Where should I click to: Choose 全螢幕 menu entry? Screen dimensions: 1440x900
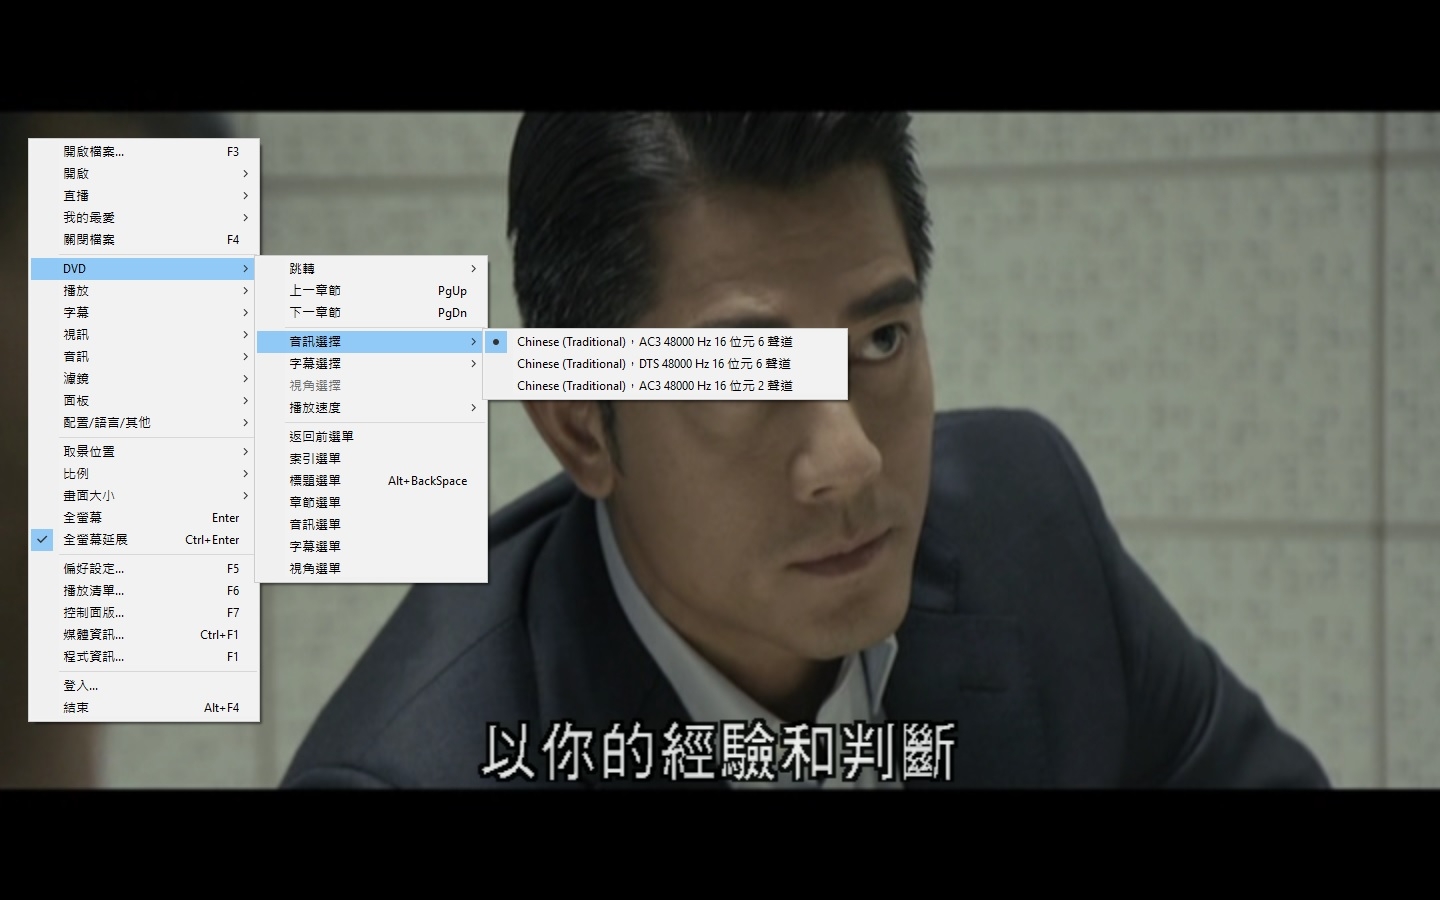click(x=144, y=518)
